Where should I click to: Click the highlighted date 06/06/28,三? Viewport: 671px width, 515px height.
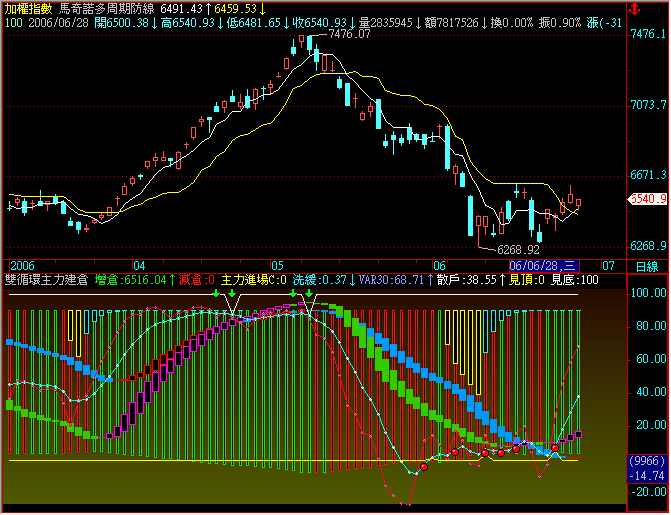[543, 266]
